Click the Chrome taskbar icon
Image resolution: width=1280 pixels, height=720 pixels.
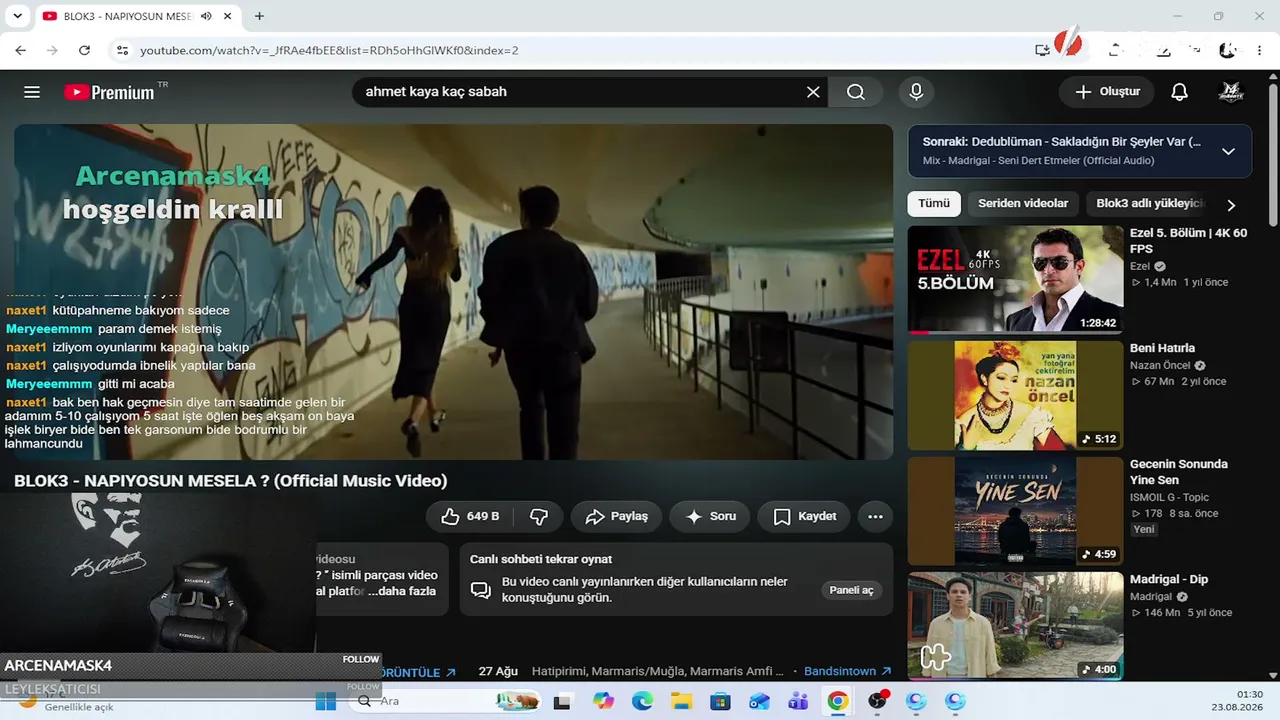838,701
